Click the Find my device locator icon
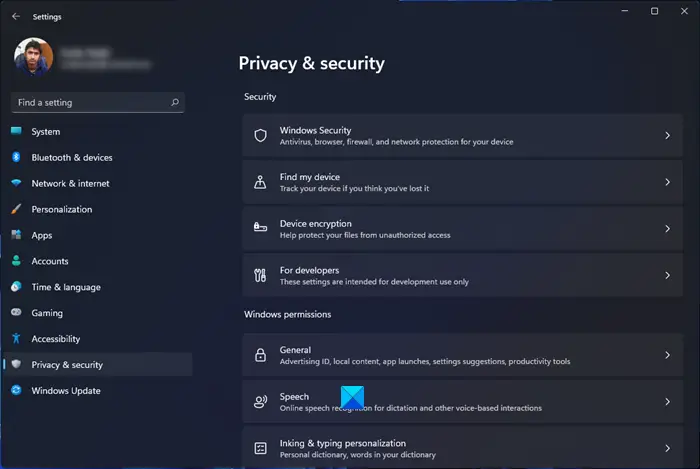Viewport: 700px width, 469px height. click(x=260, y=182)
